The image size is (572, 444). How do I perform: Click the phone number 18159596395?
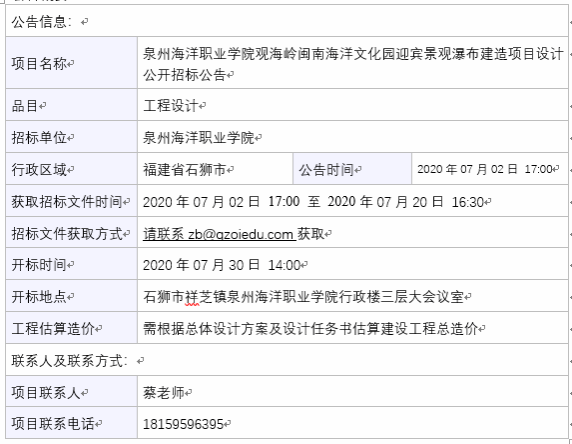pos(183,424)
